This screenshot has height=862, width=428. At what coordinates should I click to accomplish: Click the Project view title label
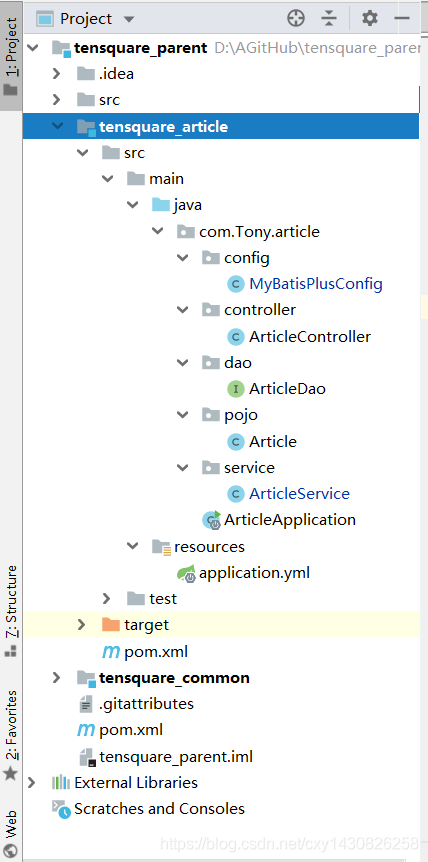(86, 19)
